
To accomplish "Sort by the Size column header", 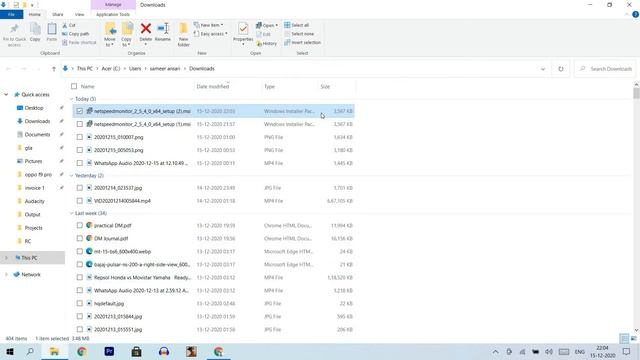I will pyautogui.click(x=325, y=87).
